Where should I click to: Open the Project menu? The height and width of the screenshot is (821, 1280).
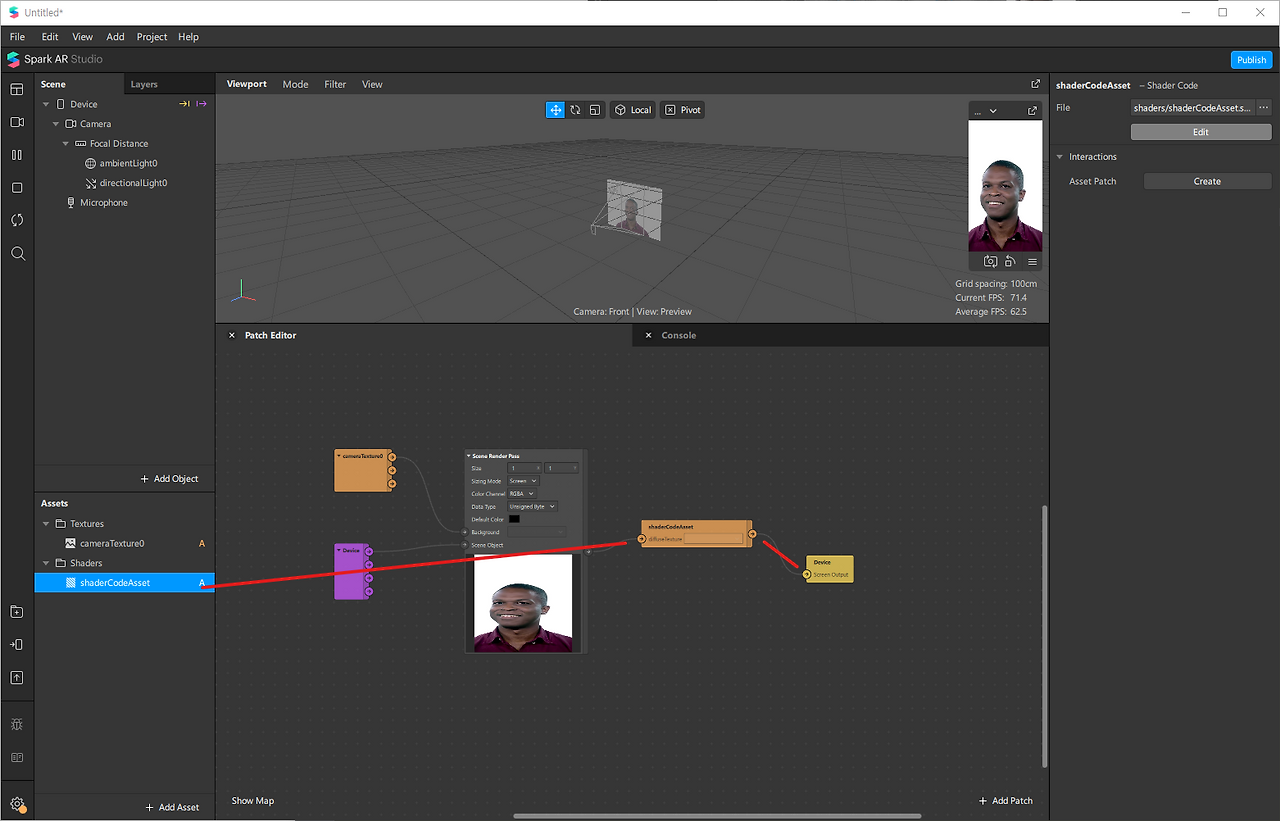(x=152, y=37)
